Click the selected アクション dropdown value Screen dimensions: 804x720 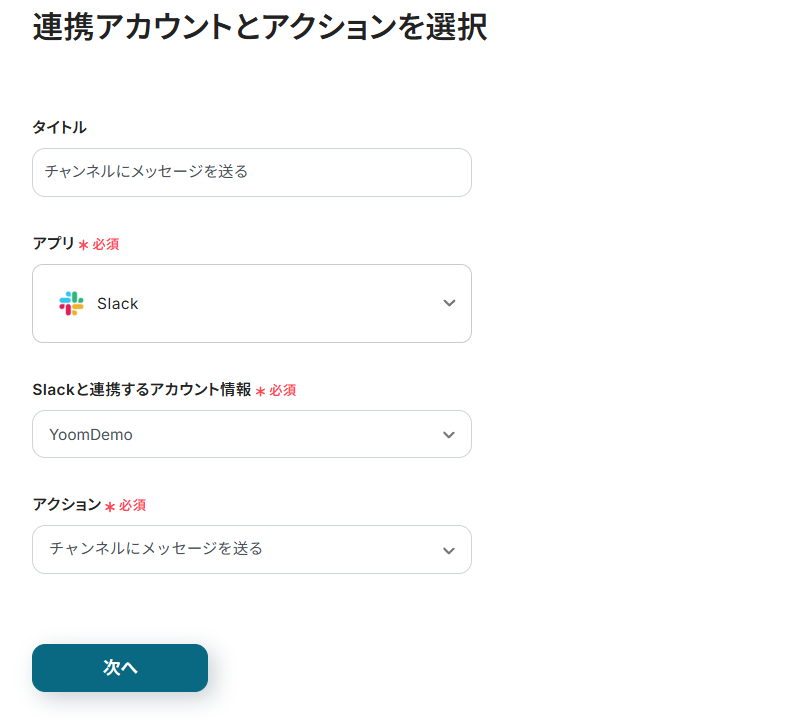coord(156,549)
